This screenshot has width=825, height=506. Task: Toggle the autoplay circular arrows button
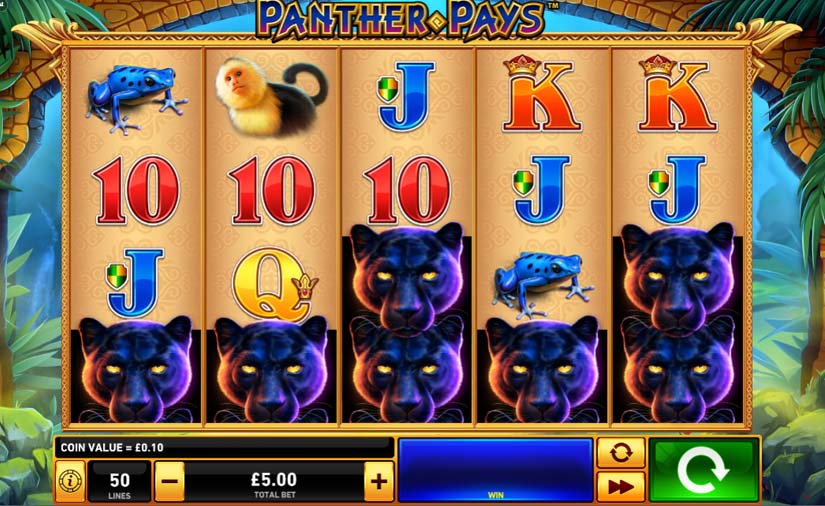pyautogui.click(x=620, y=452)
